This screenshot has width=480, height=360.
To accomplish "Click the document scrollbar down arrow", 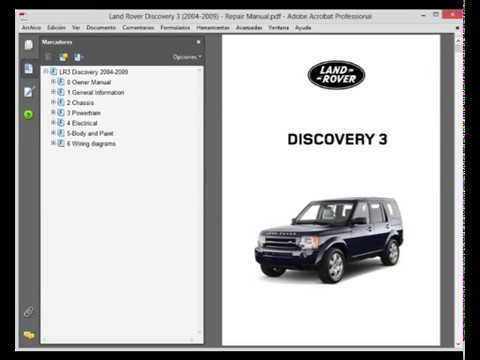I will 458,343.
